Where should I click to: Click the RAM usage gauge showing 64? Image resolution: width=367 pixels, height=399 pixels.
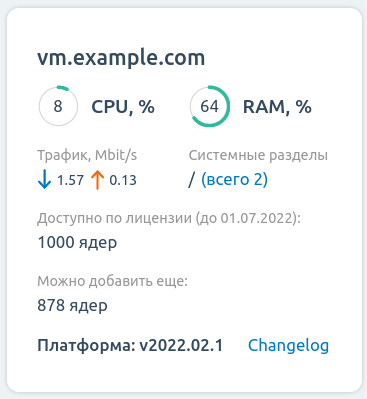tap(210, 106)
